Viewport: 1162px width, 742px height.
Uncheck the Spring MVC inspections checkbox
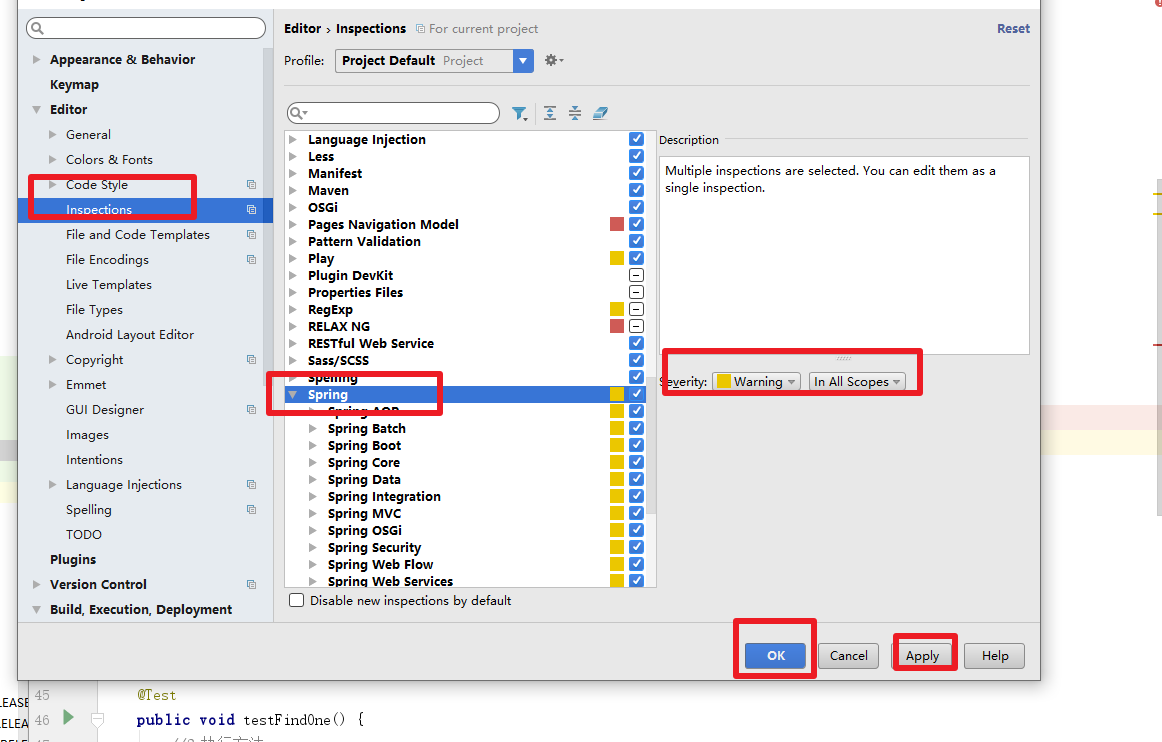[x=637, y=514]
